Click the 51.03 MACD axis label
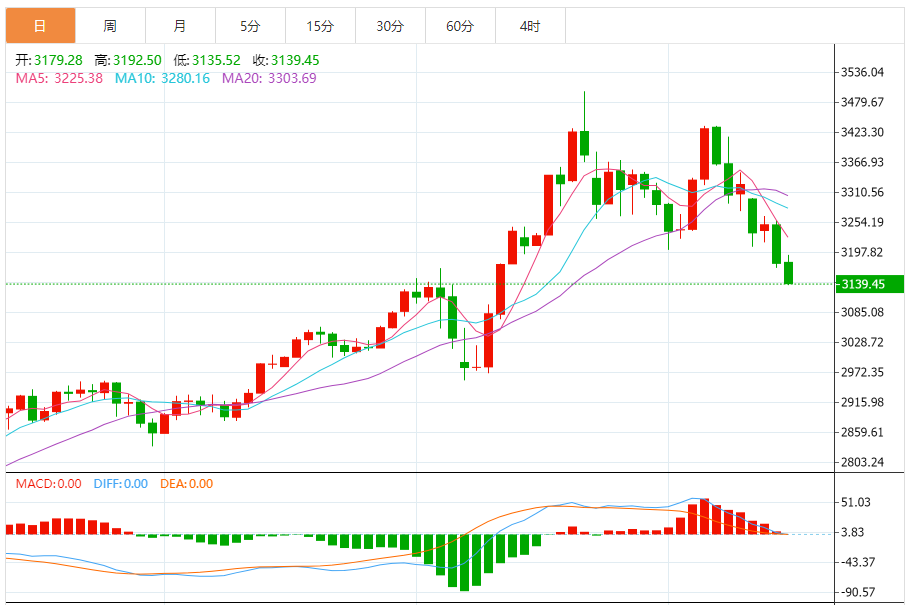Screen dimensions: 910x605 click(856, 502)
